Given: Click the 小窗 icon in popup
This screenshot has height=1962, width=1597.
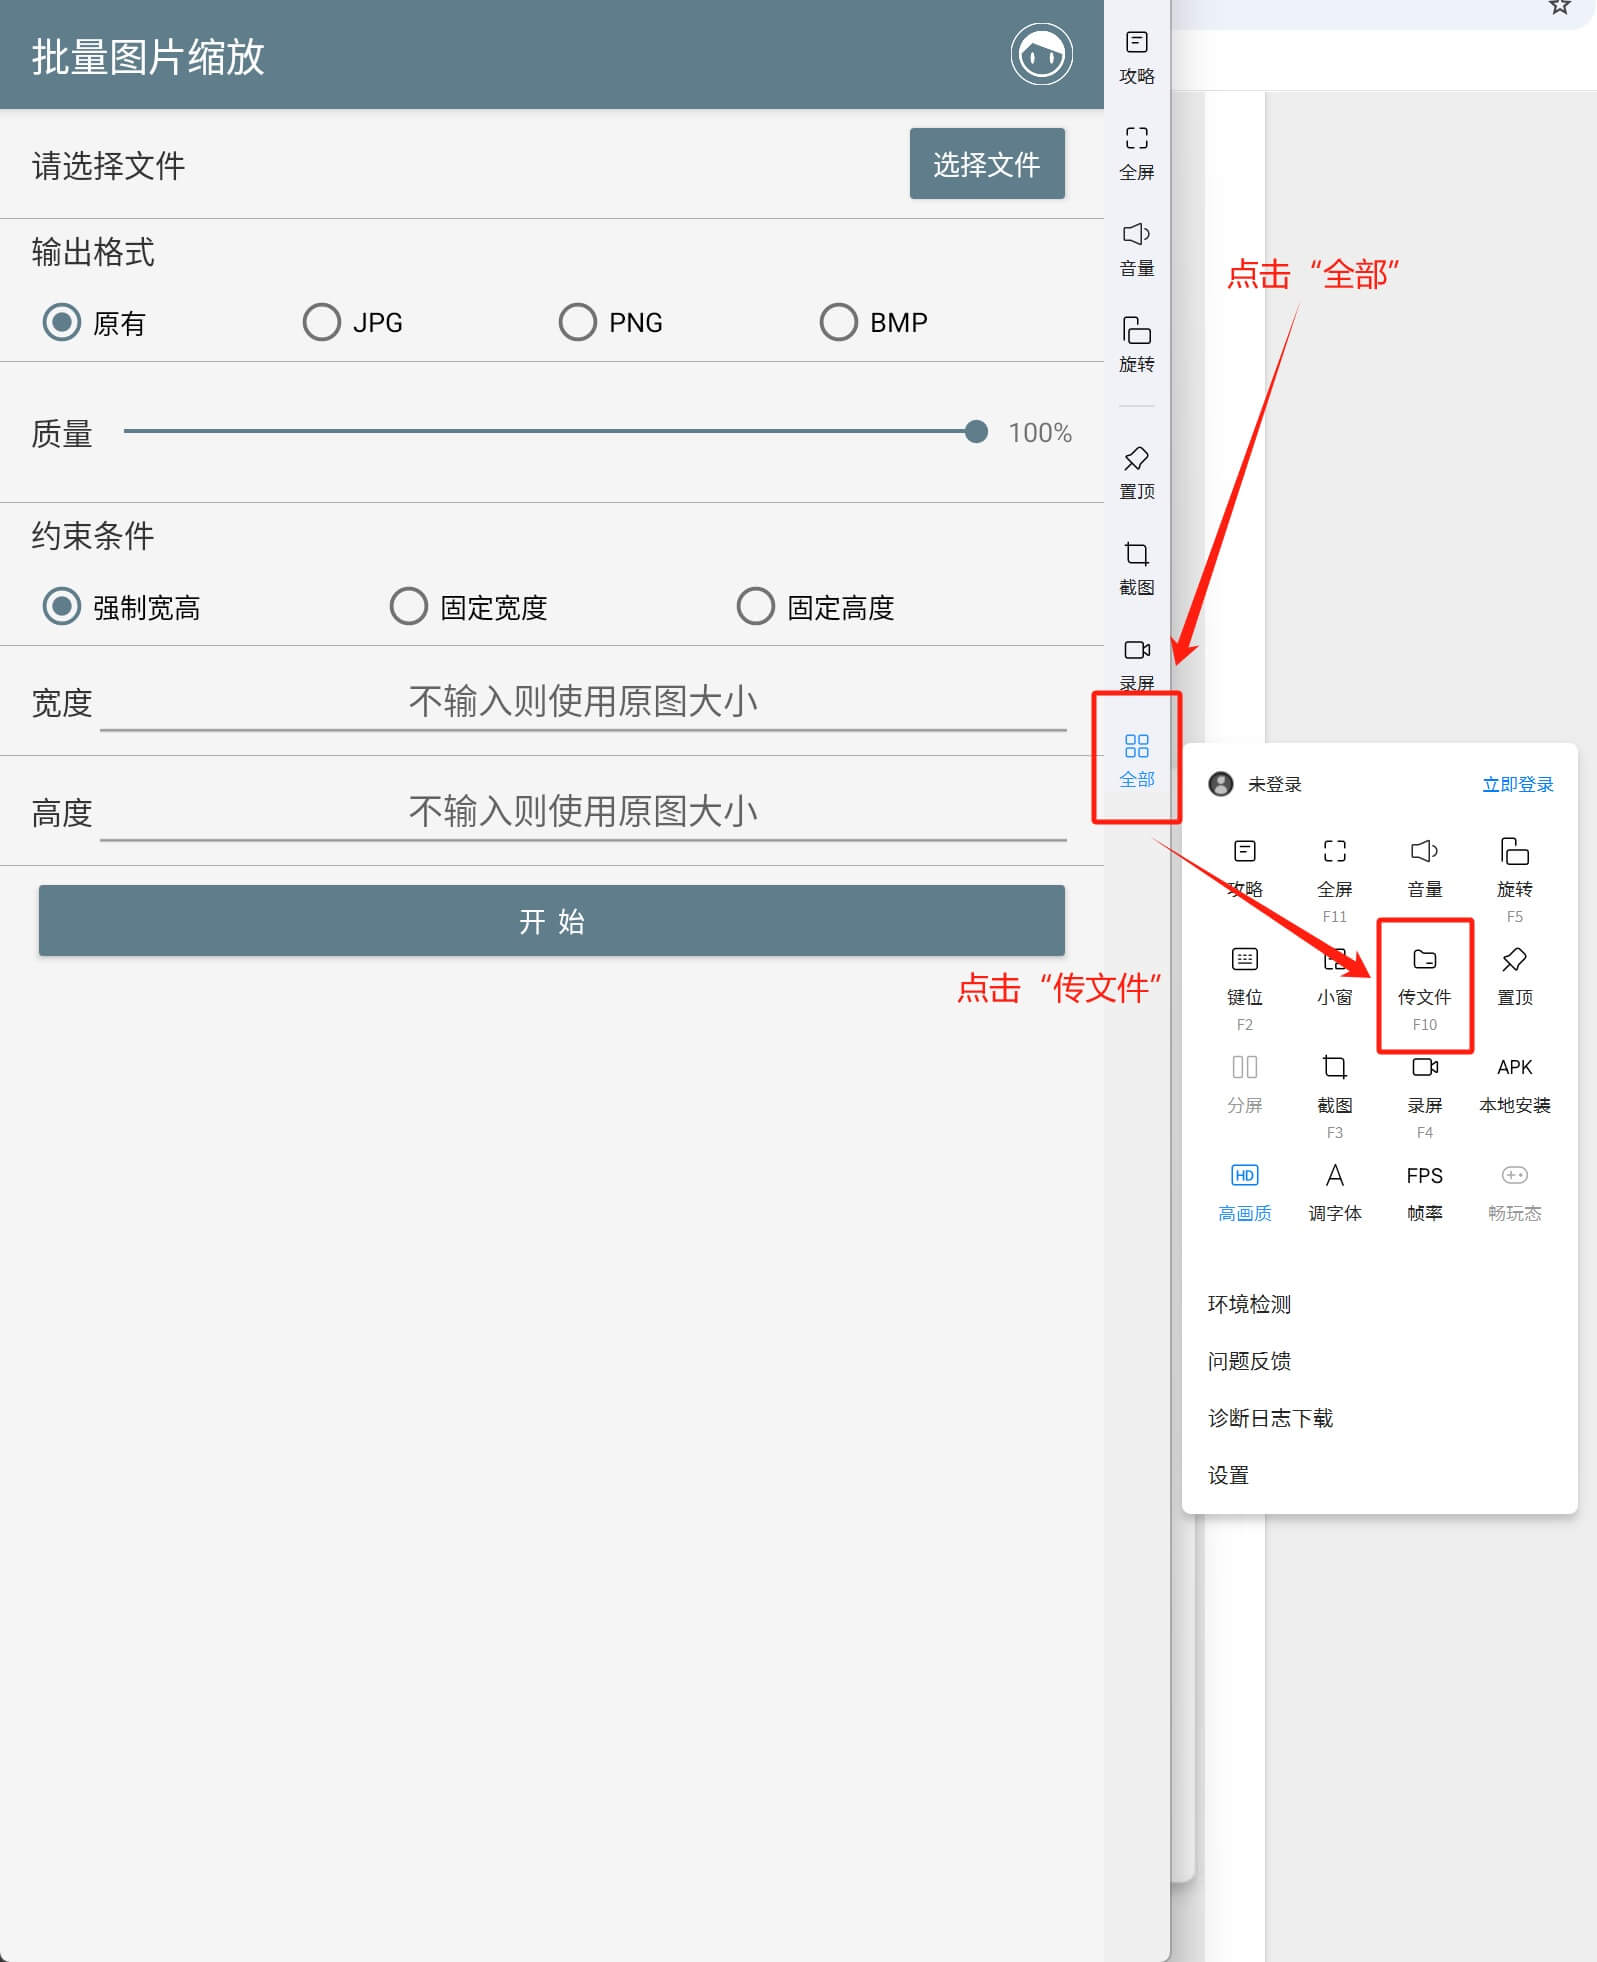Looking at the screenshot, I should coord(1334,961).
